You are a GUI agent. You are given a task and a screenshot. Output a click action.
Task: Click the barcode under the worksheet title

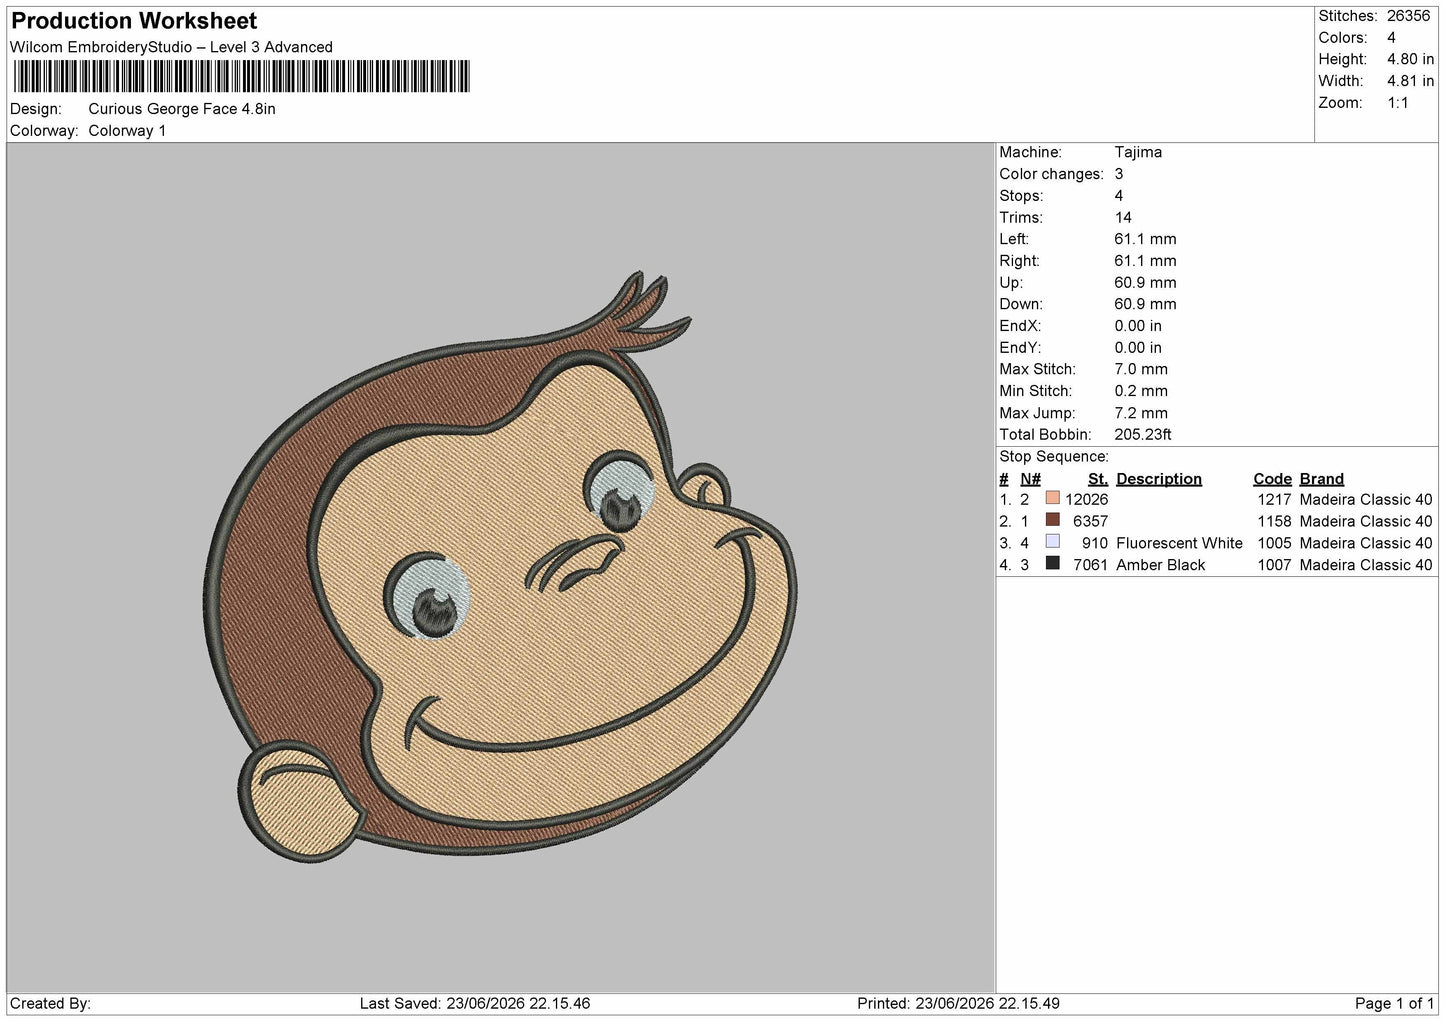[241, 77]
